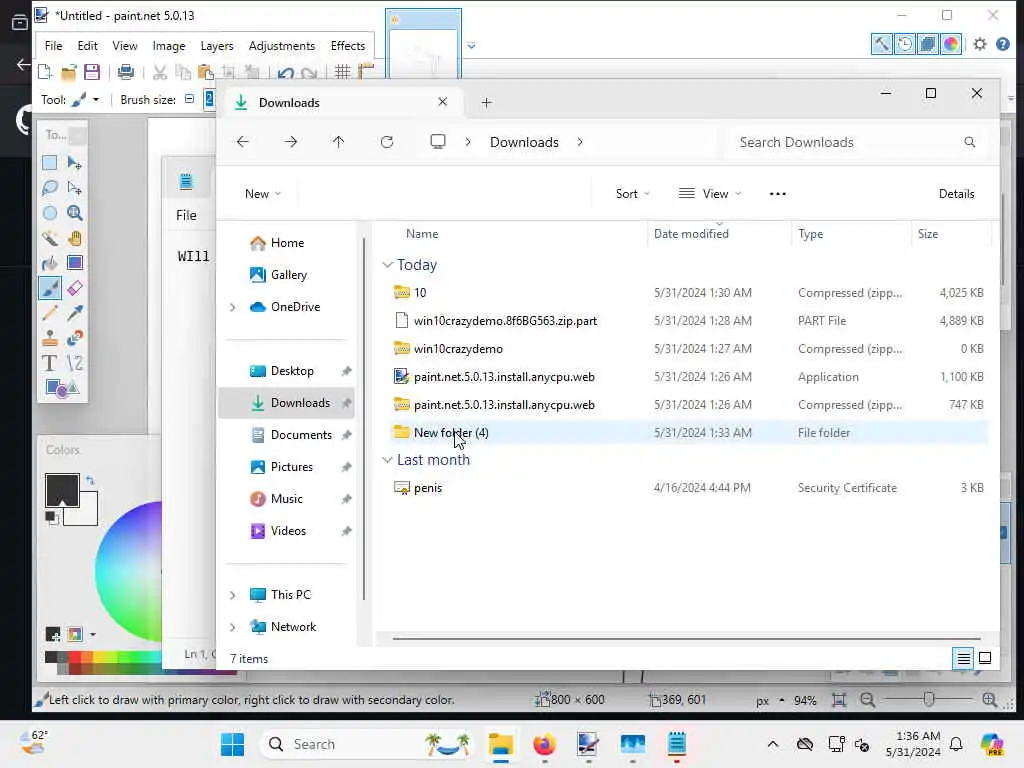This screenshot has height=768, width=1024.
Task: Select the Shapes tool
Action: pyautogui.click(x=62, y=389)
